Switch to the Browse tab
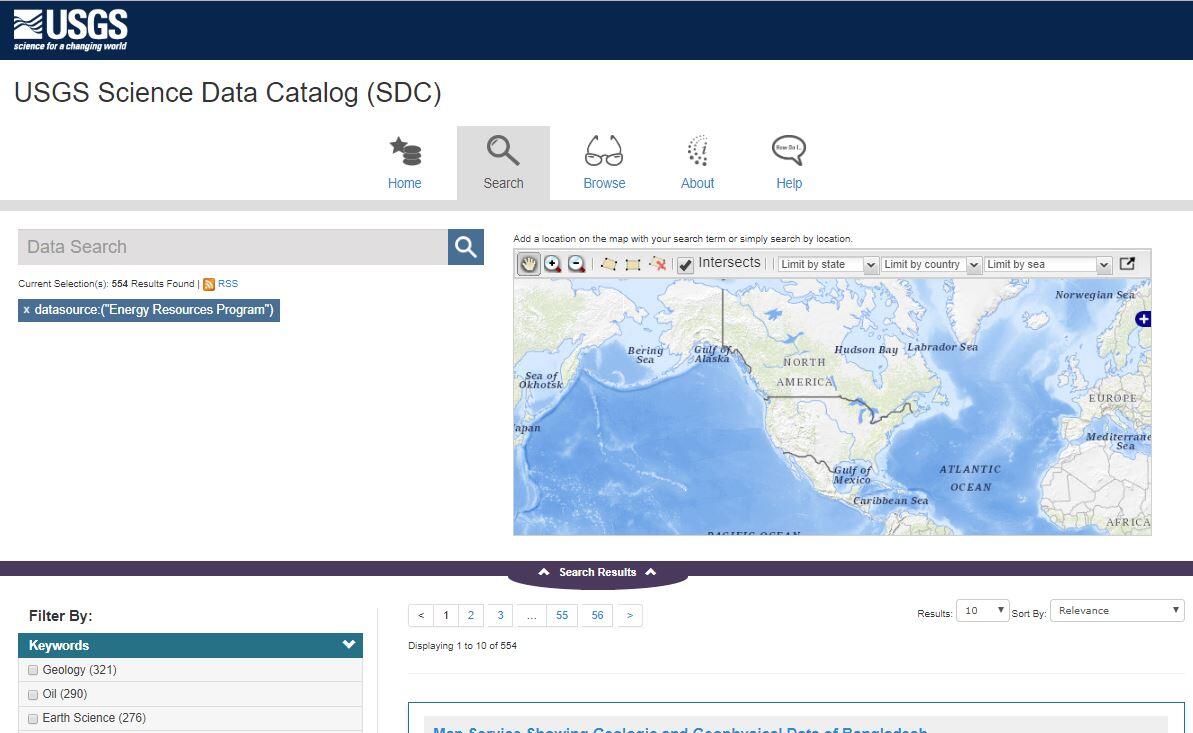The height and width of the screenshot is (733, 1193). 604,163
